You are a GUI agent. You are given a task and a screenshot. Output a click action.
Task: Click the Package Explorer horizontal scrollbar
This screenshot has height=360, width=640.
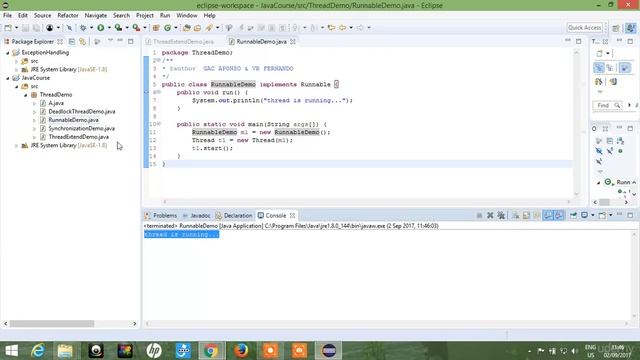click(52, 324)
